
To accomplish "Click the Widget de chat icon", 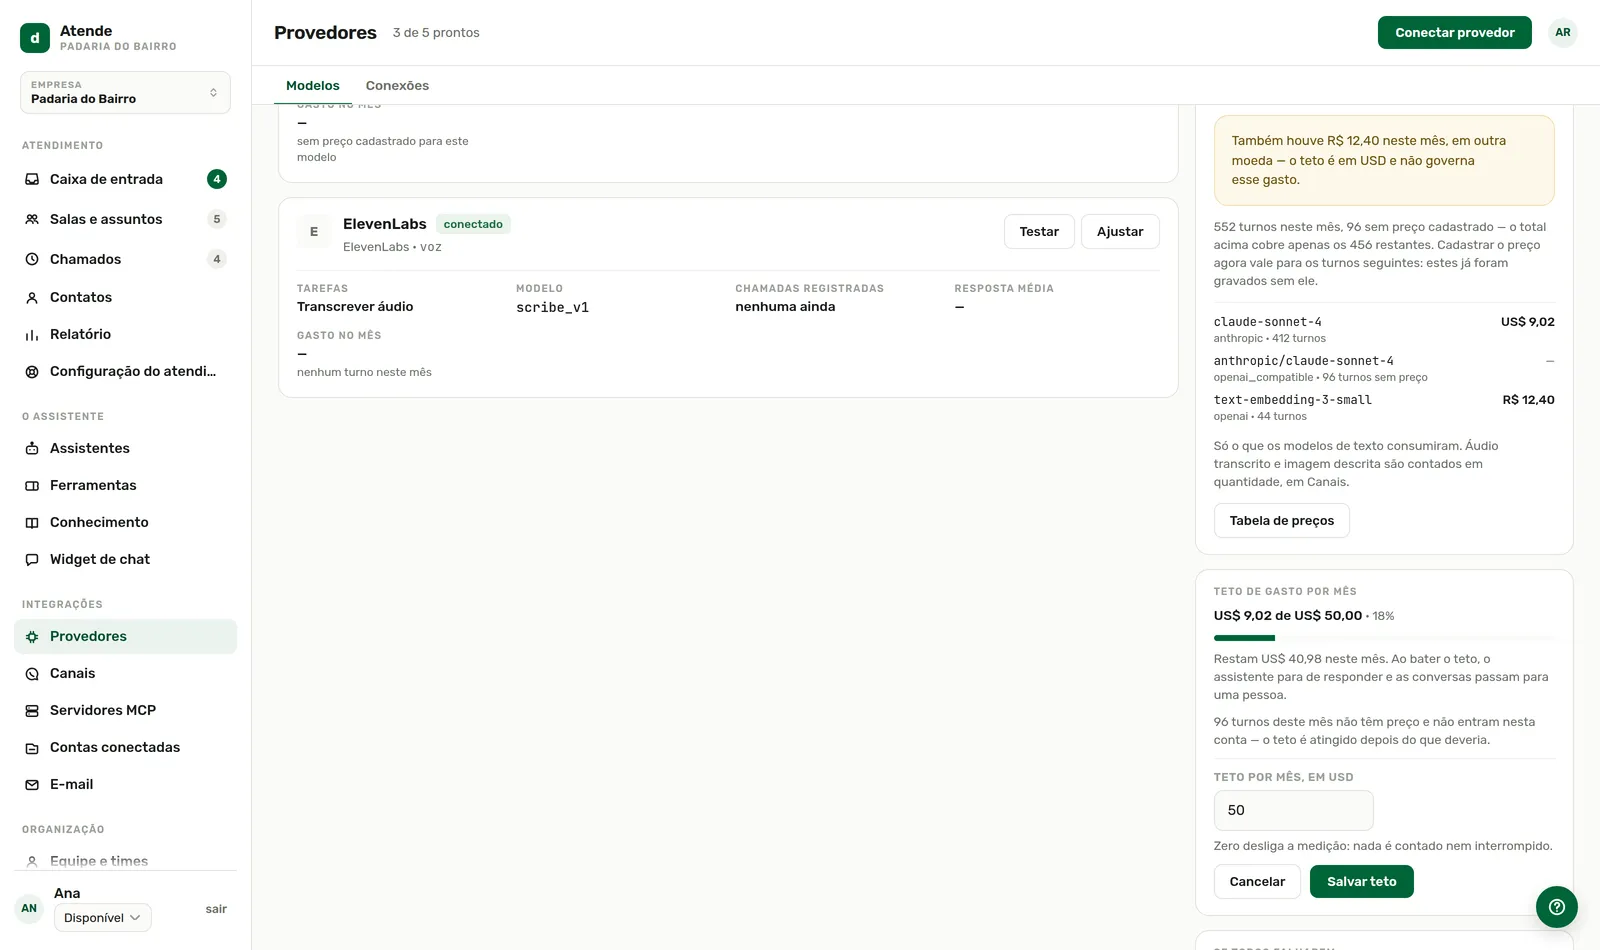I will 32,559.
